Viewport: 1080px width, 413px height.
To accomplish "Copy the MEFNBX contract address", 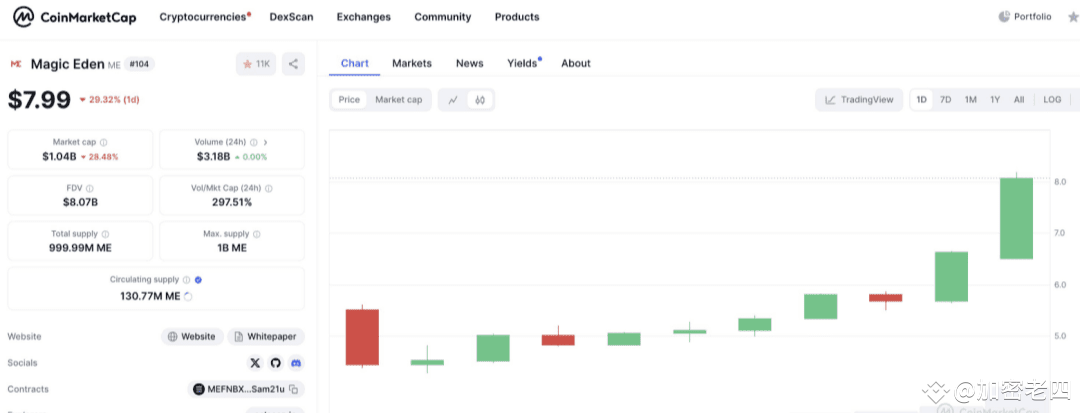I will tap(293, 390).
